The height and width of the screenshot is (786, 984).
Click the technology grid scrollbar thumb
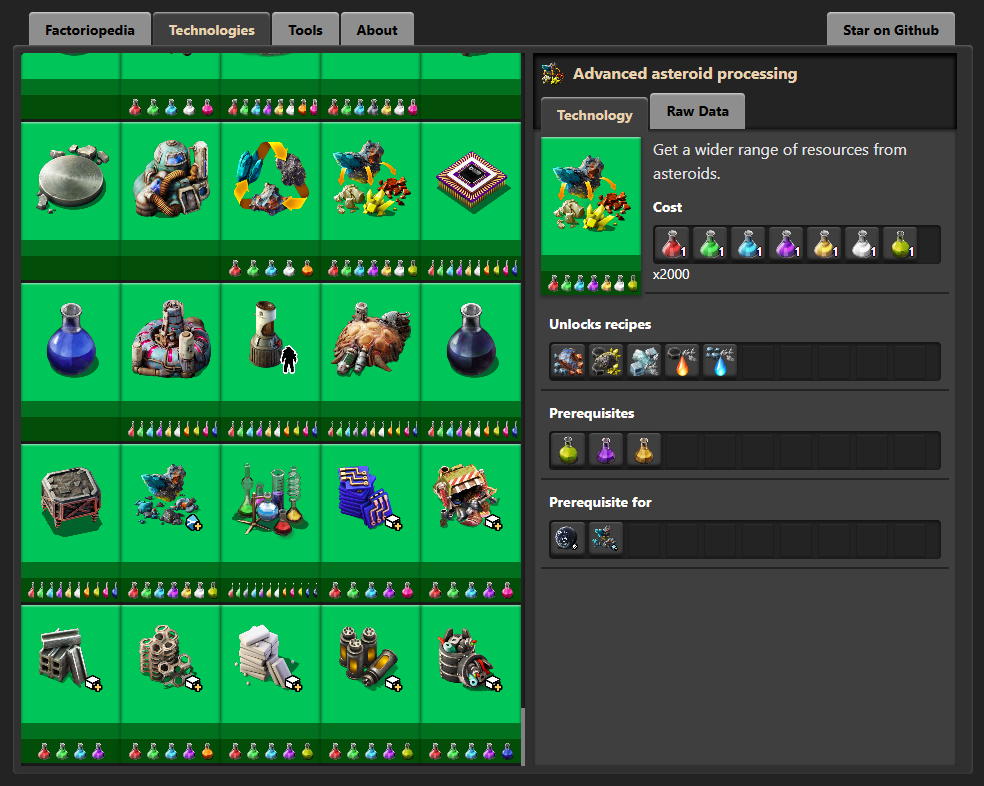(522, 736)
